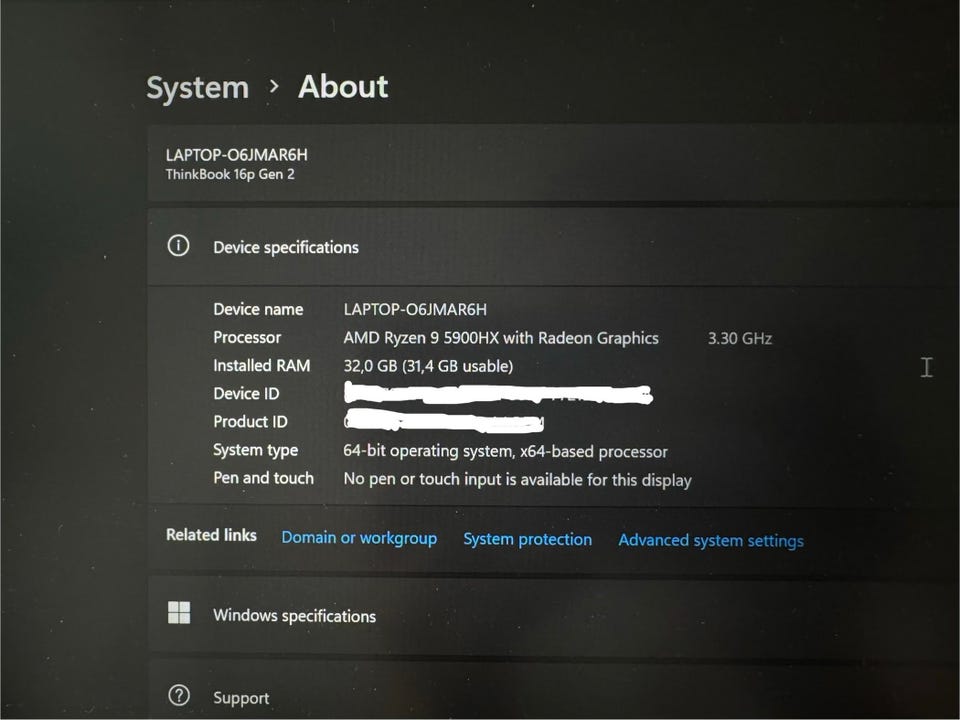Click the About page title
The image size is (960, 720).
coord(343,87)
